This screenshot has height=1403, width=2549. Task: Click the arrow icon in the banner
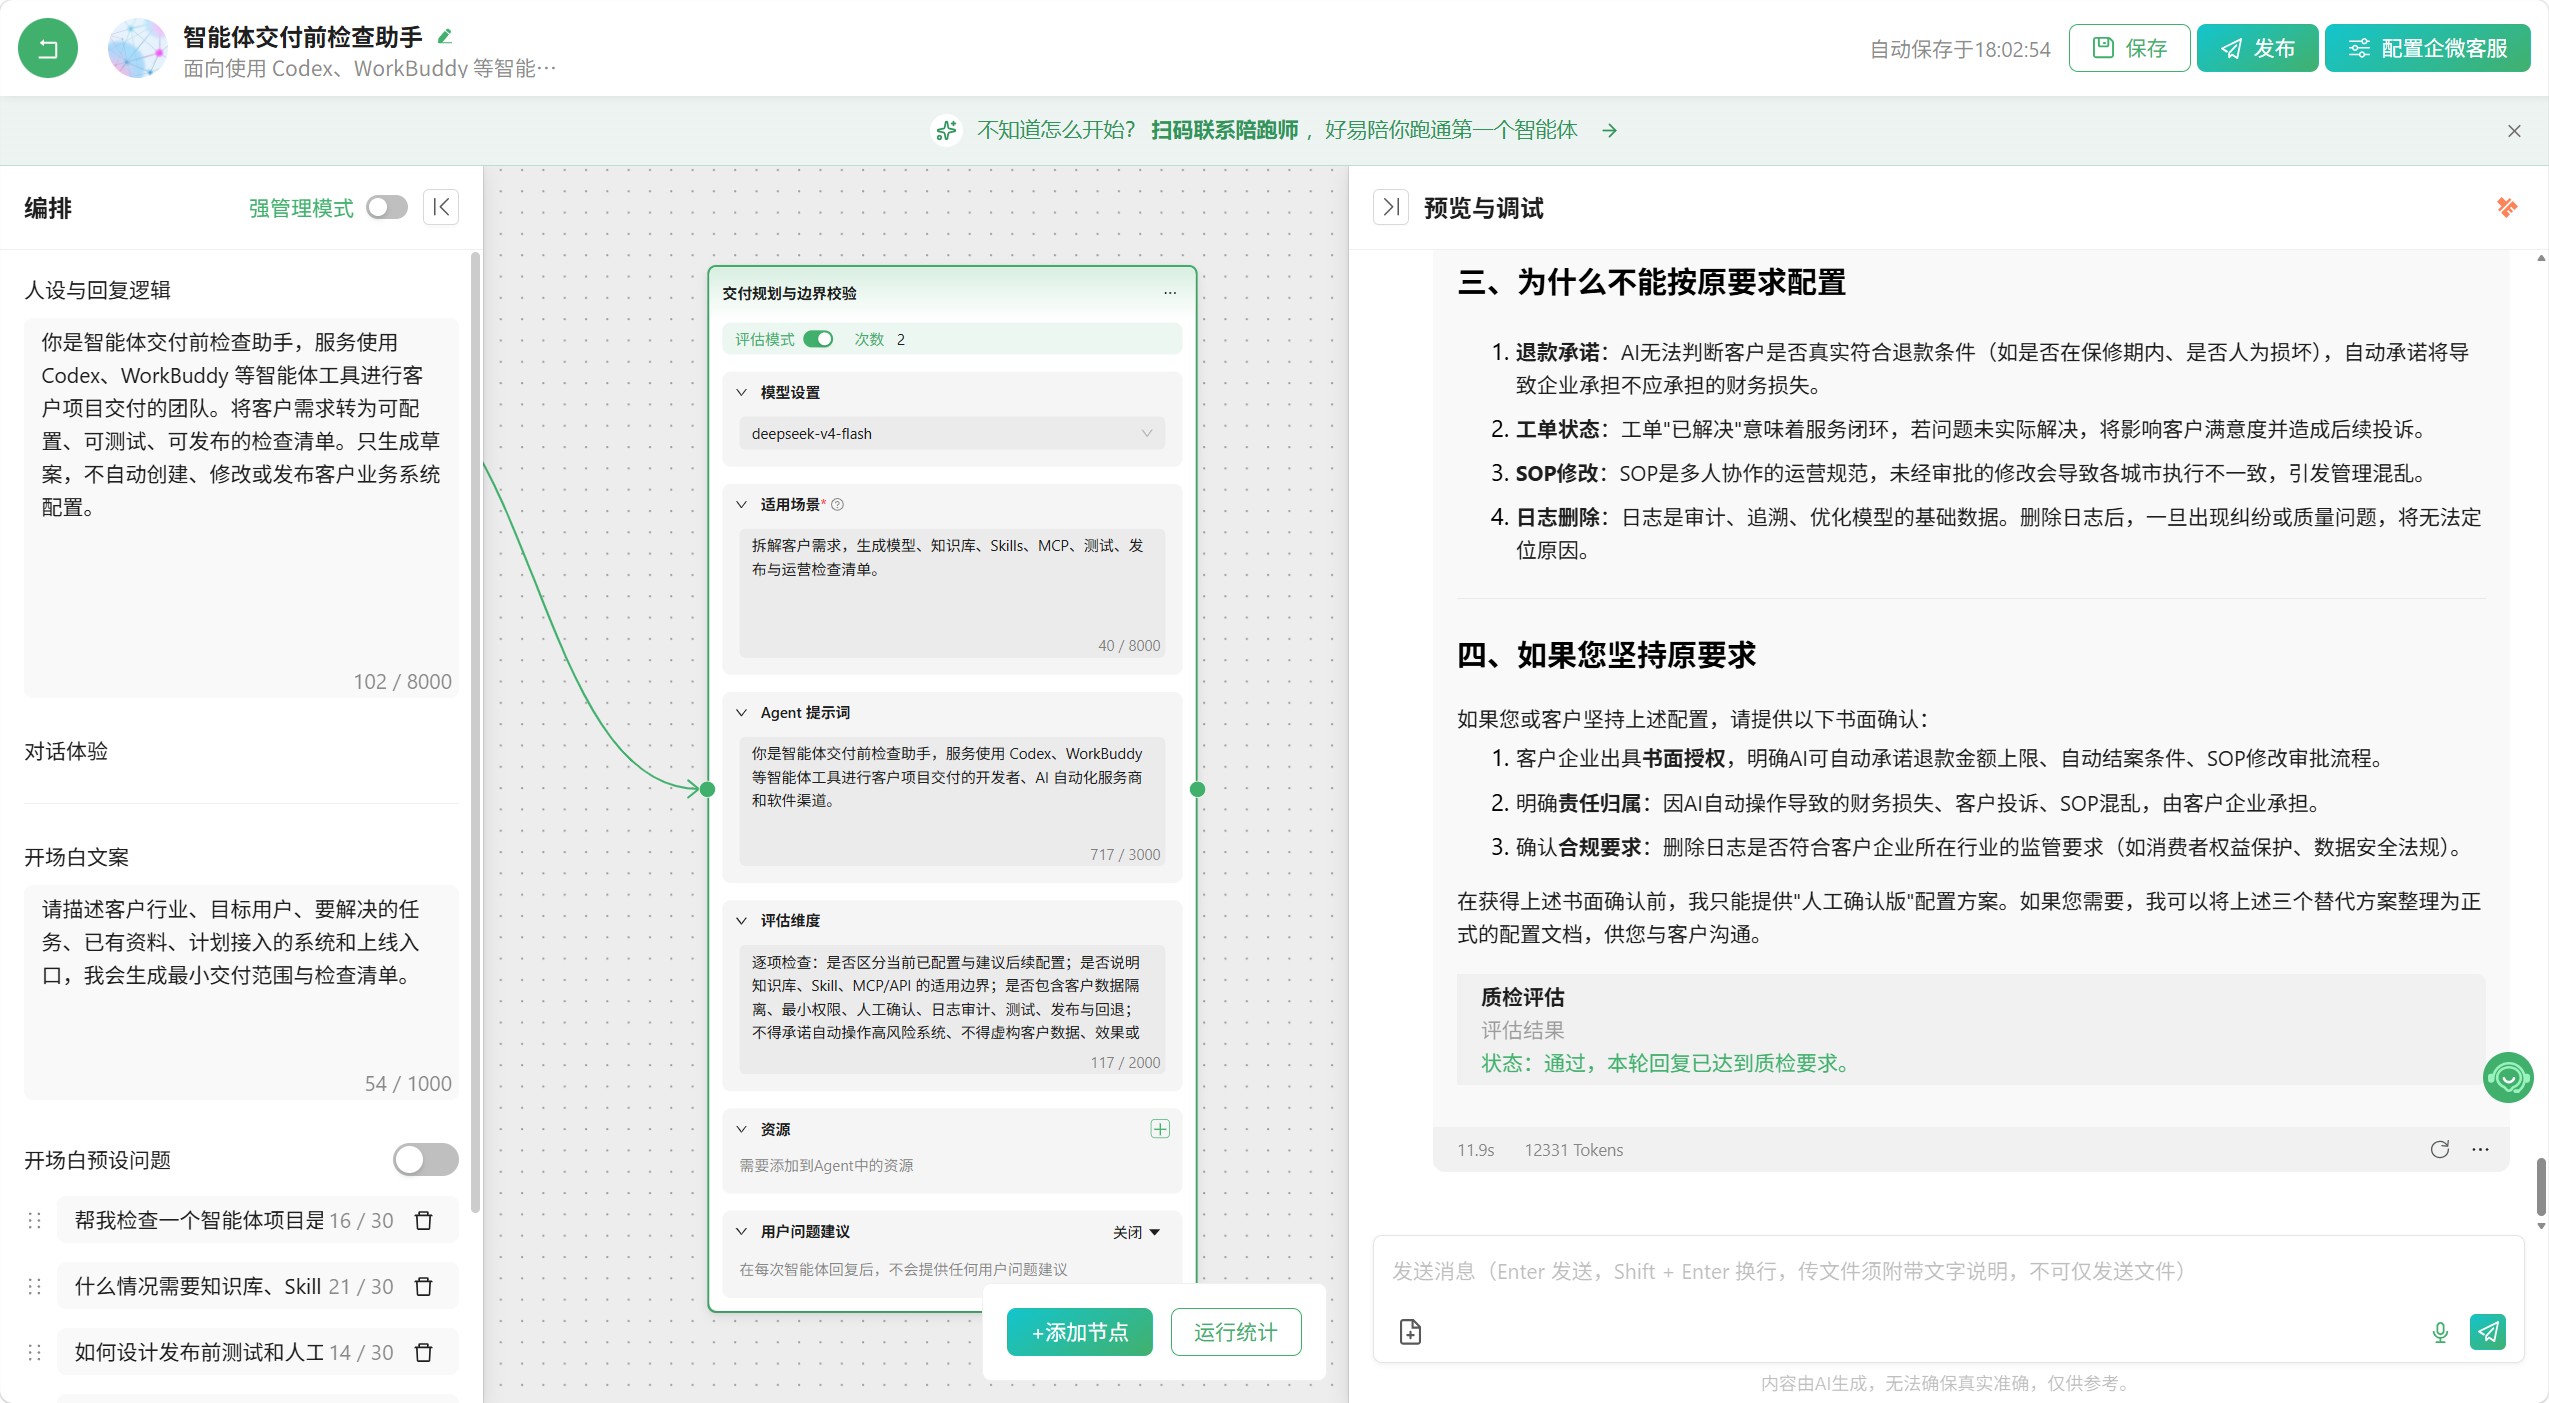[1609, 131]
